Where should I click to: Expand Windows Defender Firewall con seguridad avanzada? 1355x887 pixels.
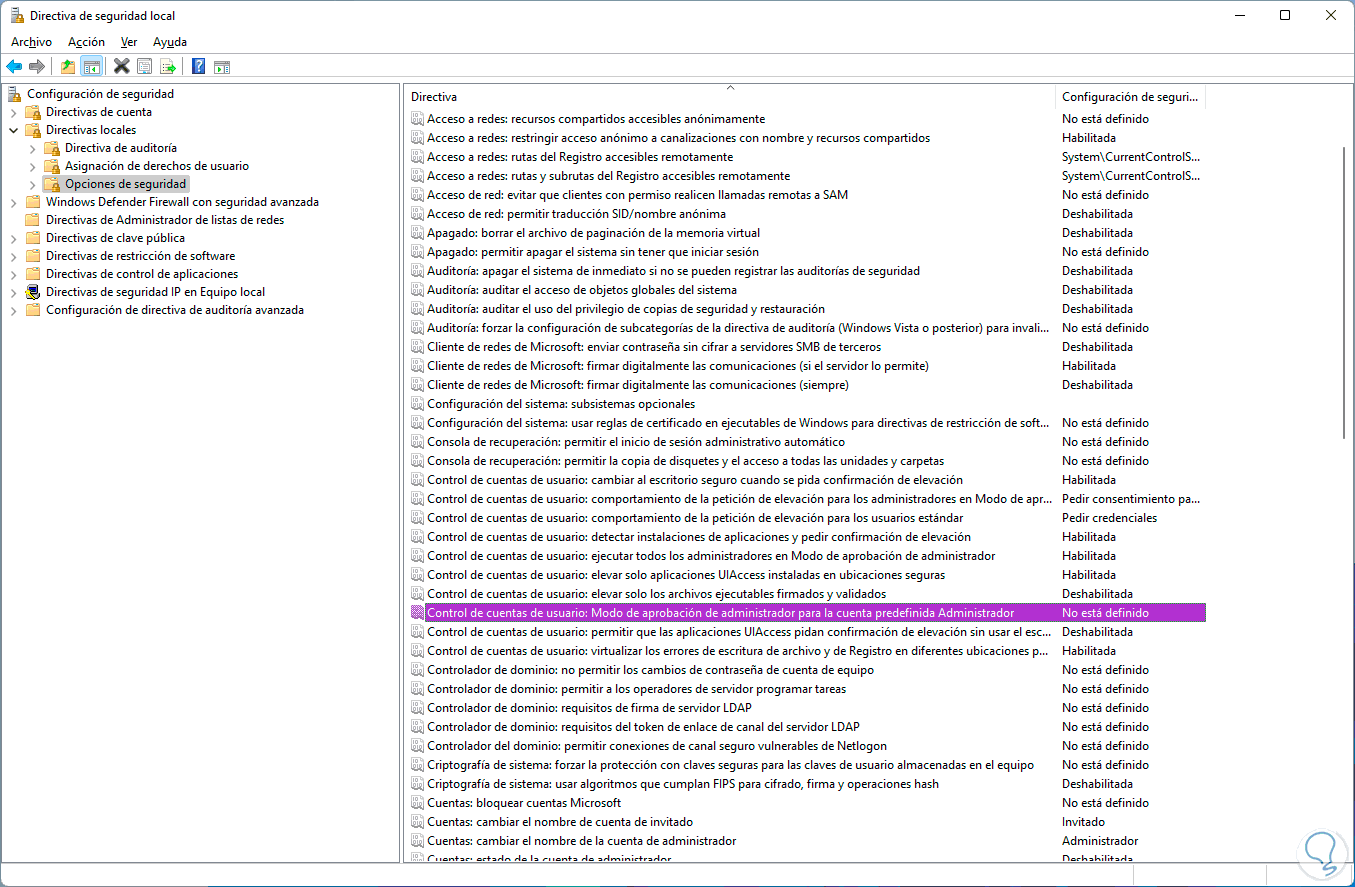pos(14,202)
